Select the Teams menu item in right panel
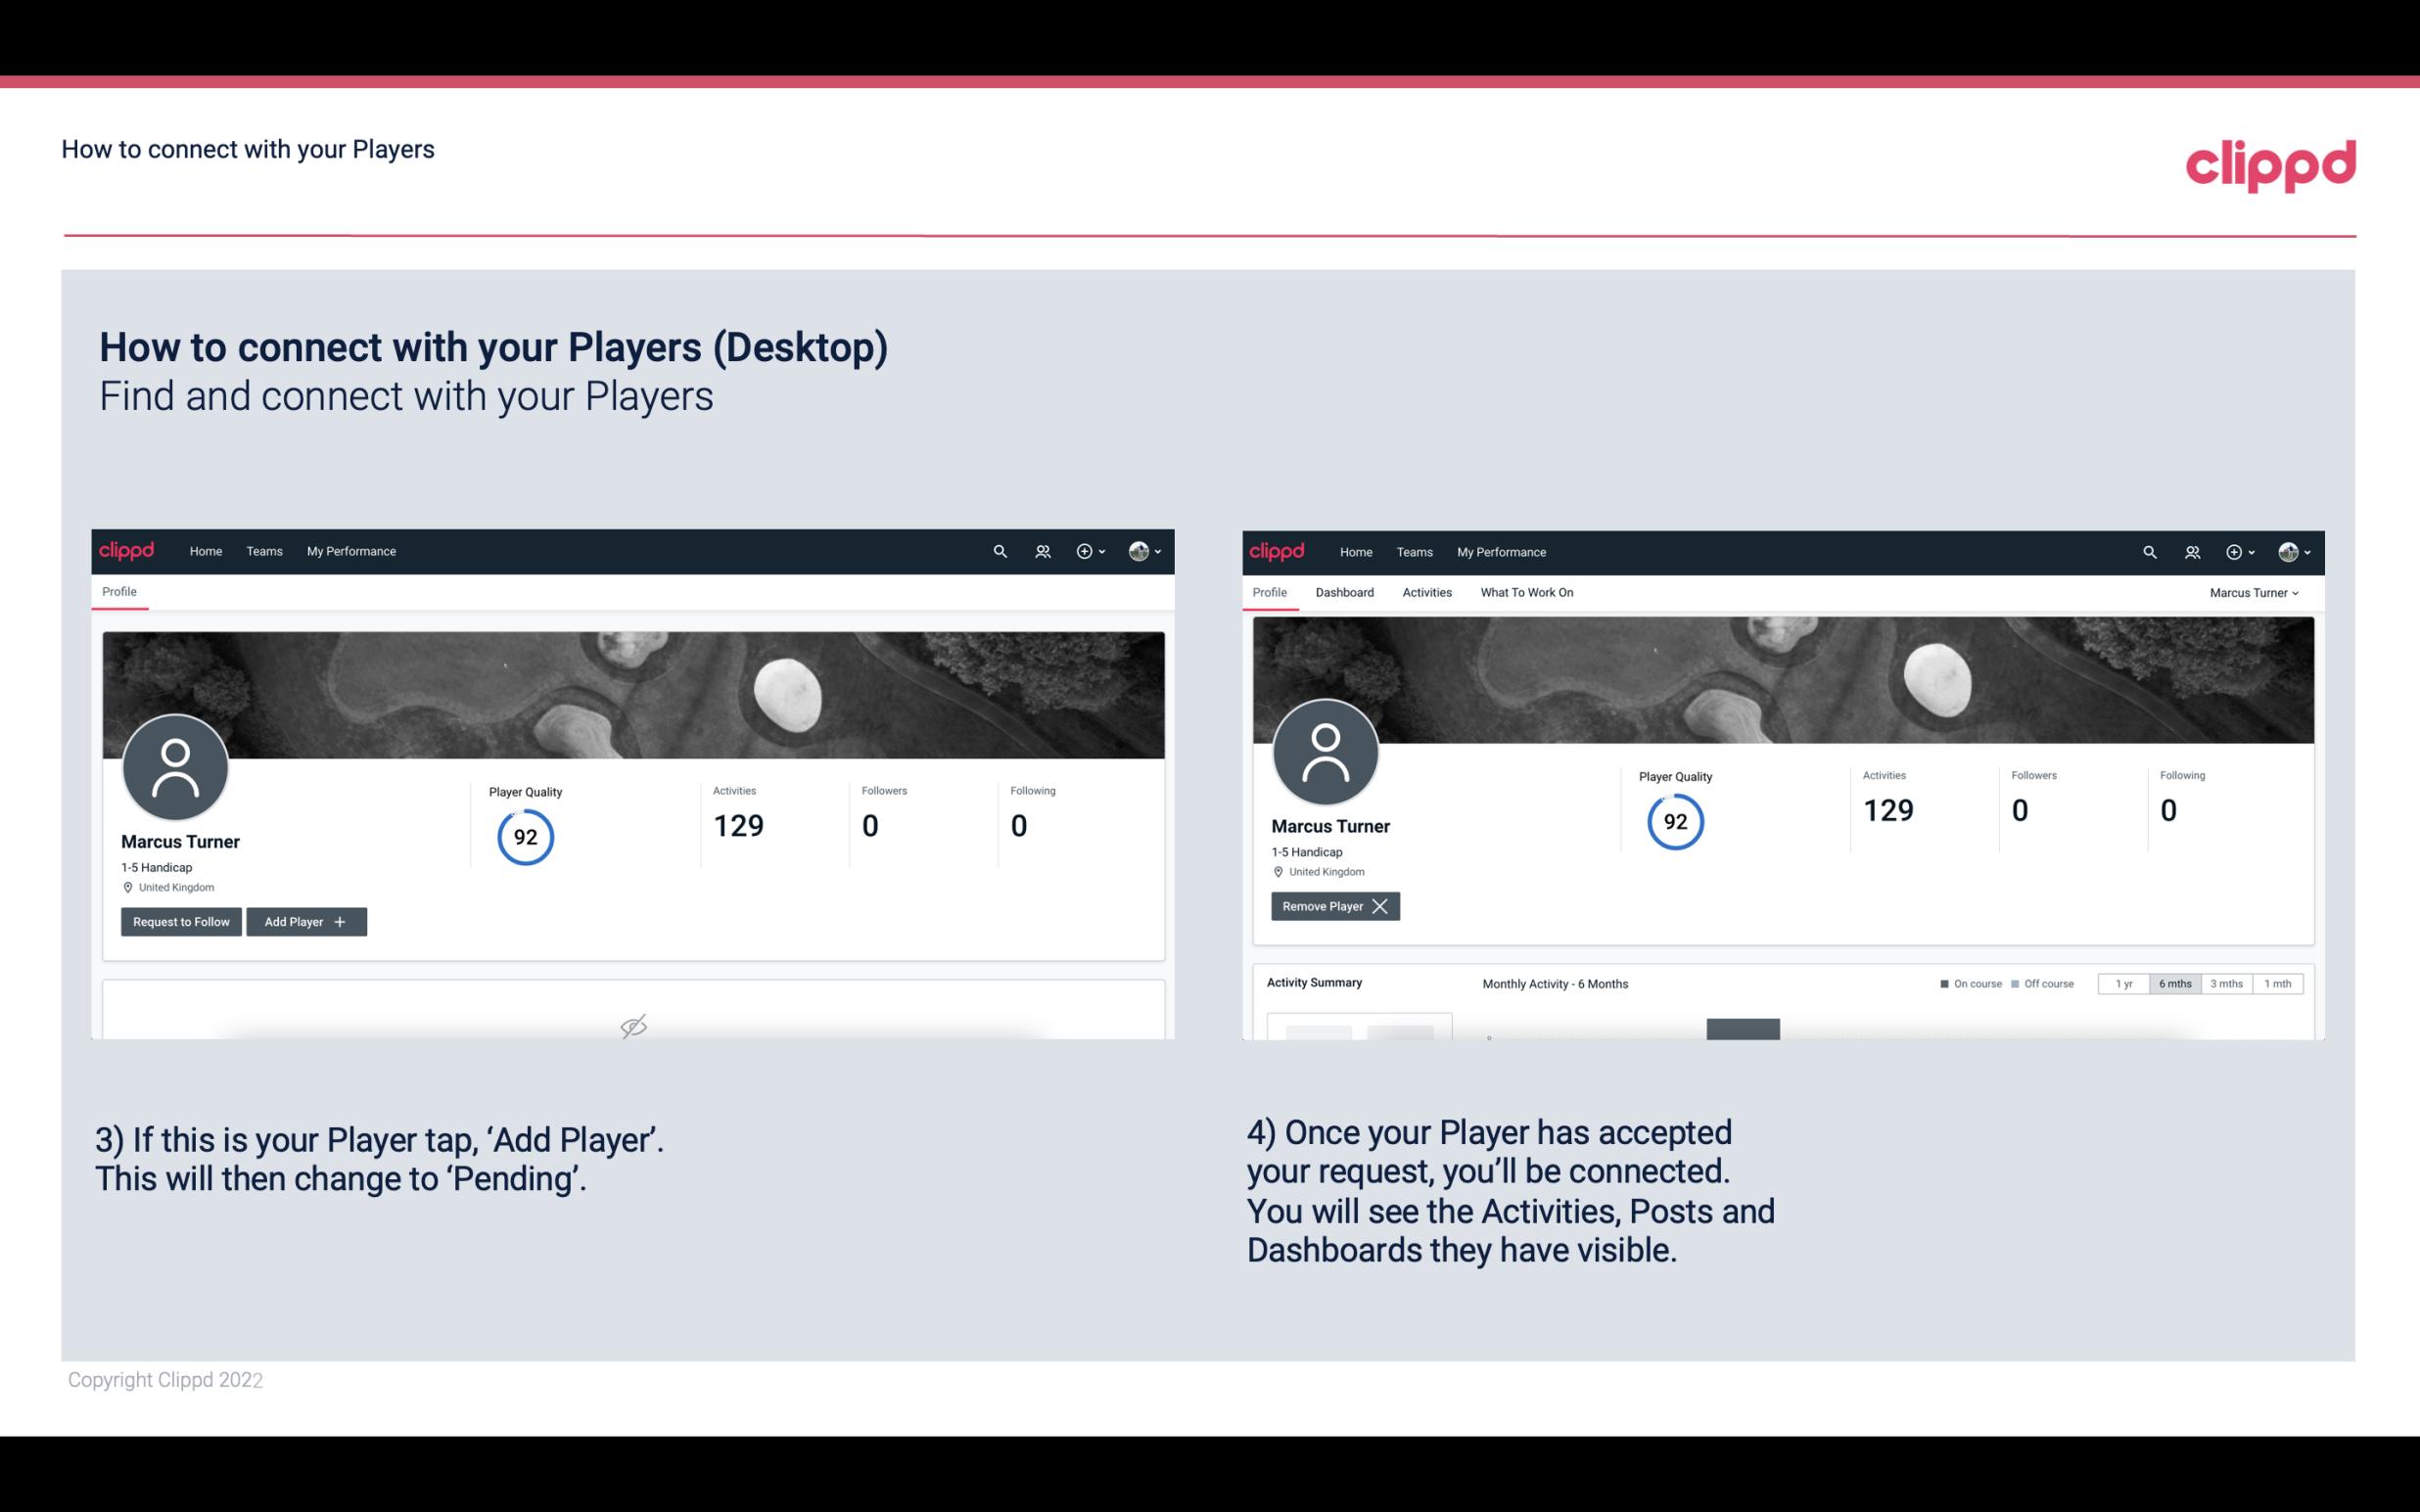This screenshot has width=2420, height=1512. (x=1413, y=552)
